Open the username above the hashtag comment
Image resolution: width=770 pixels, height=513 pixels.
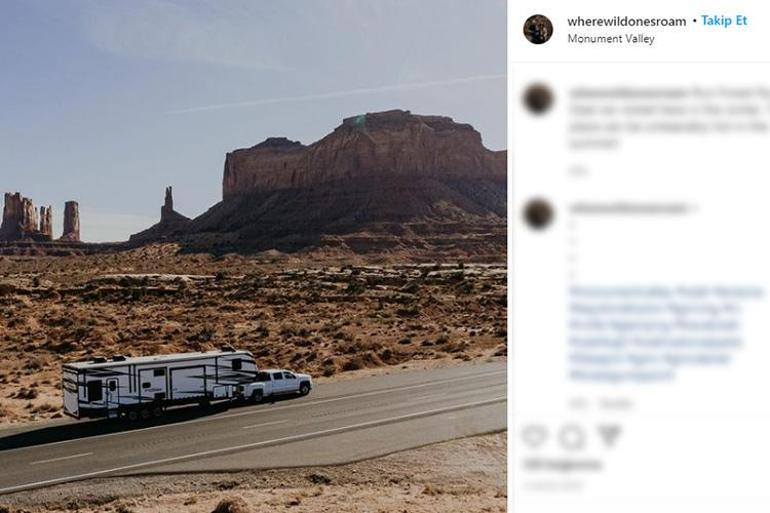tap(628, 209)
